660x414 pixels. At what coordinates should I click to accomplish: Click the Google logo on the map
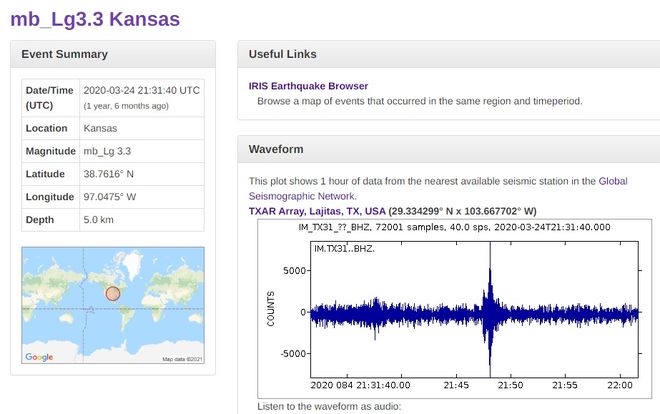pyautogui.click(x=39, y=357)
